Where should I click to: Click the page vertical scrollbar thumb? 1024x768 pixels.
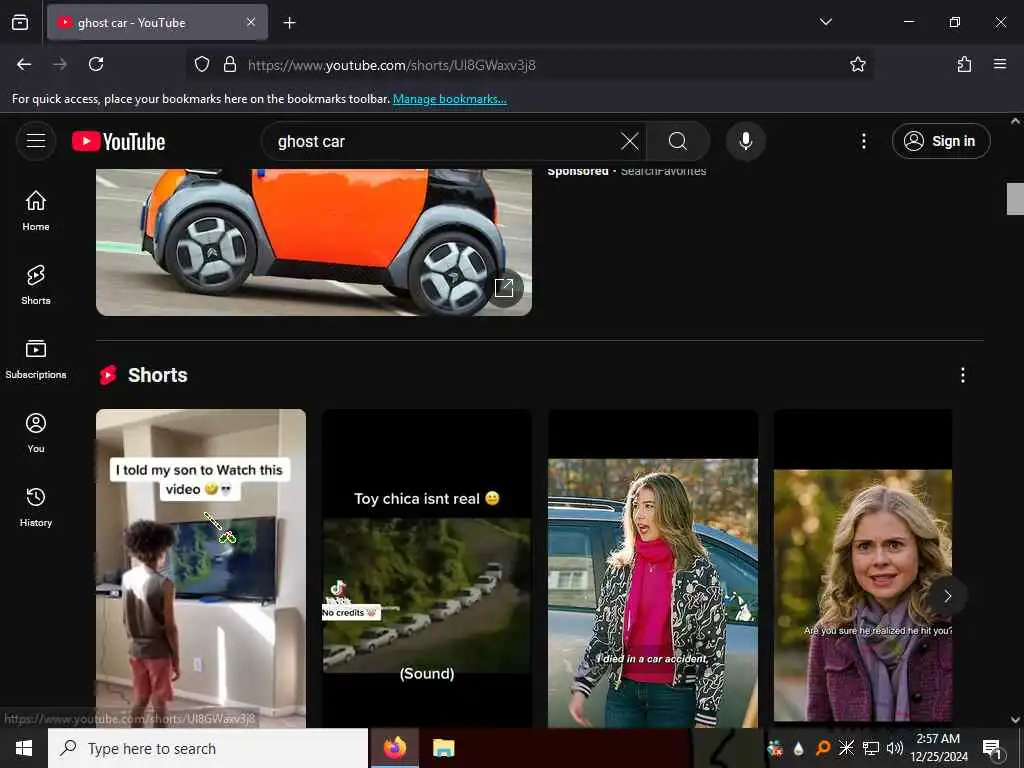tap(1015, 199)
